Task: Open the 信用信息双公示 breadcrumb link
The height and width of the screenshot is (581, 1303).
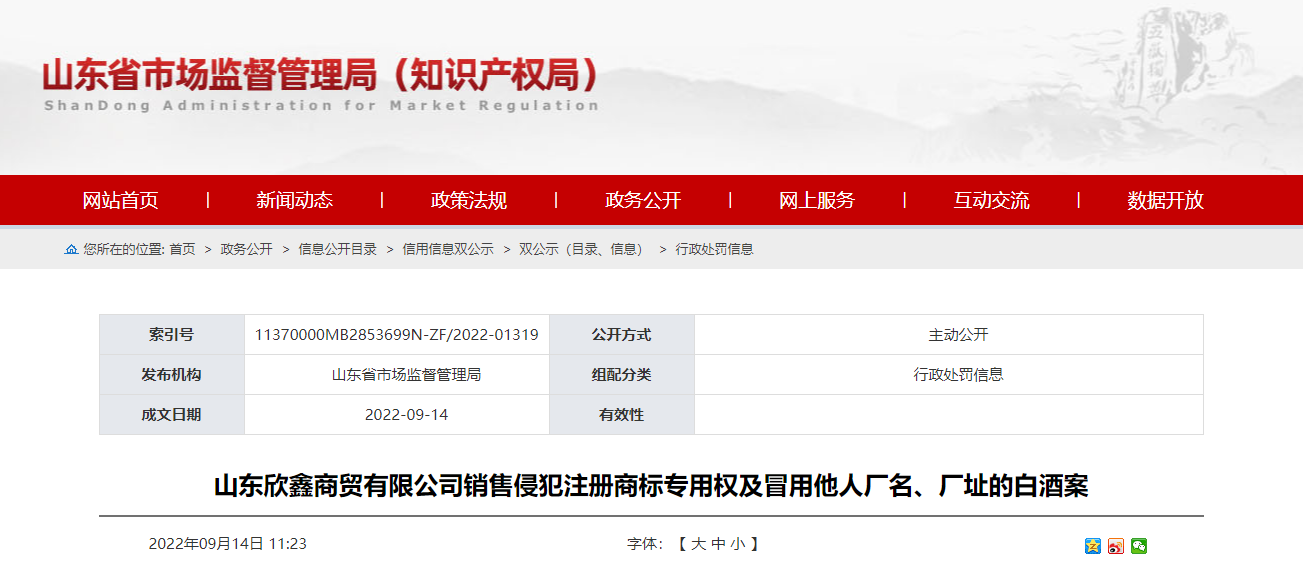Action: tap(448, 249)
